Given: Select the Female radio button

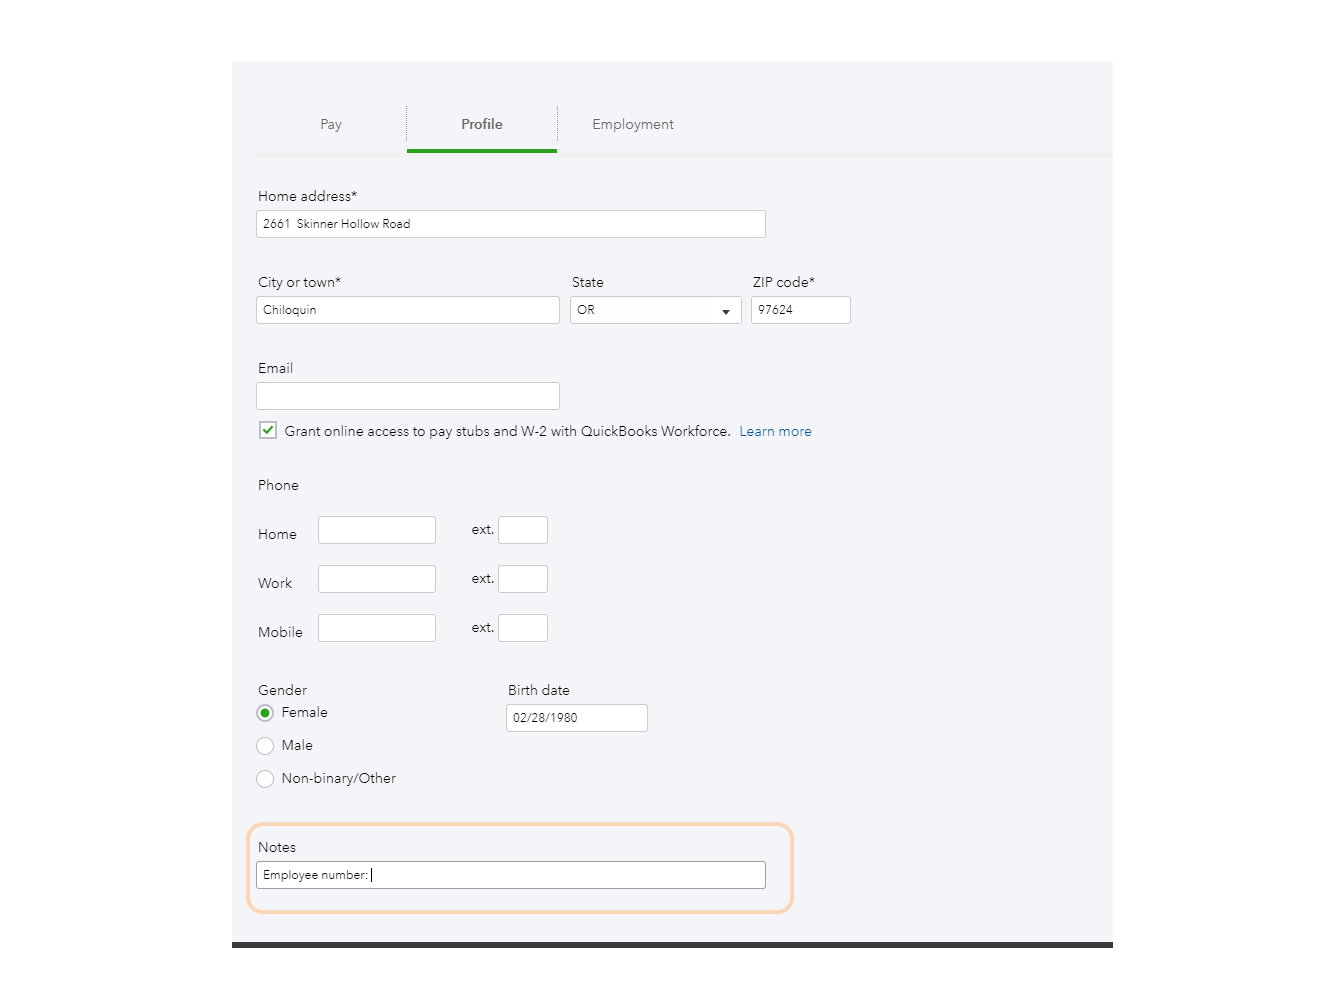Looking at the screenshot, I should tap(265, 713).
